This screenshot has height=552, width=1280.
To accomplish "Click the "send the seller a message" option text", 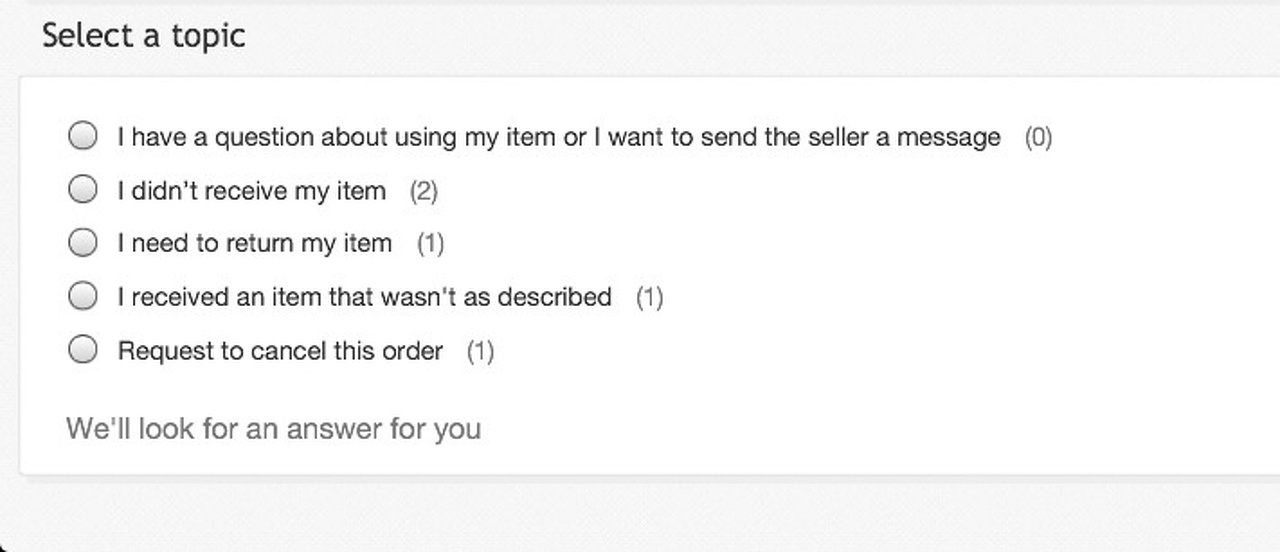I will click(558, 137).
